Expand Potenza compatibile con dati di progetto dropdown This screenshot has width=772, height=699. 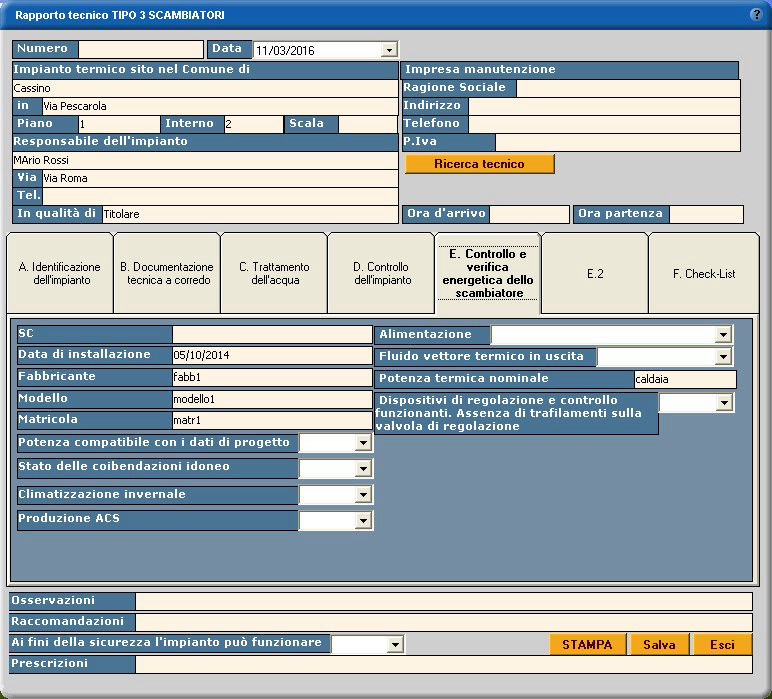click(x=363, y=443)
